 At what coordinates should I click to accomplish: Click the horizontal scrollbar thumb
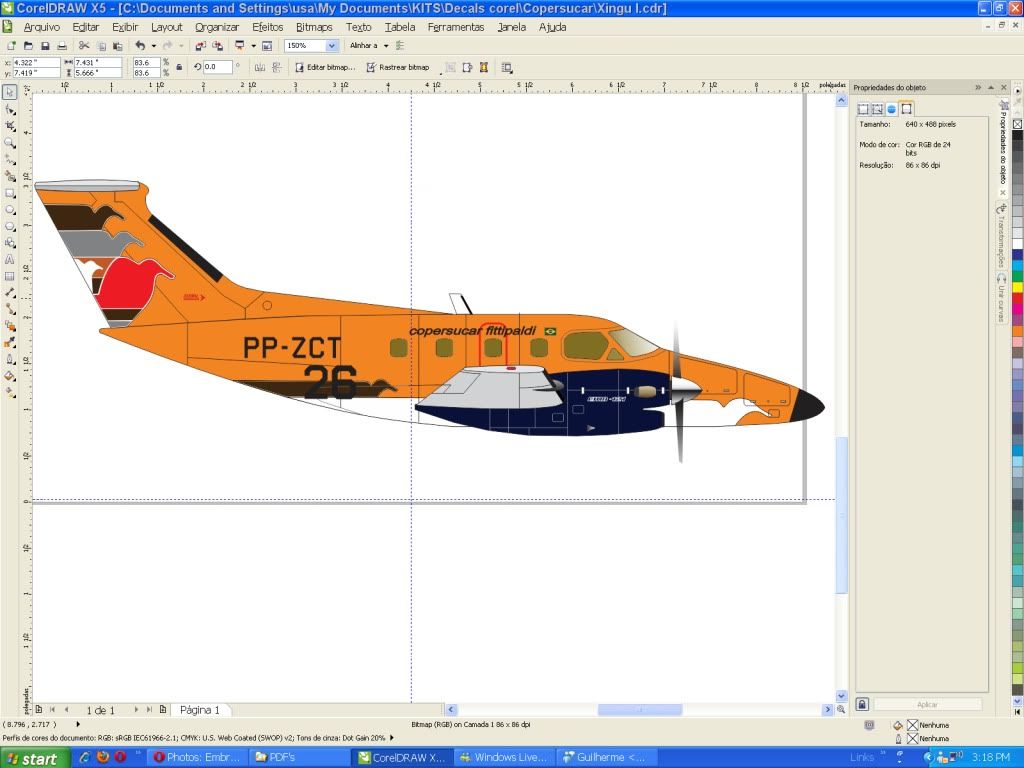[640, 710]
